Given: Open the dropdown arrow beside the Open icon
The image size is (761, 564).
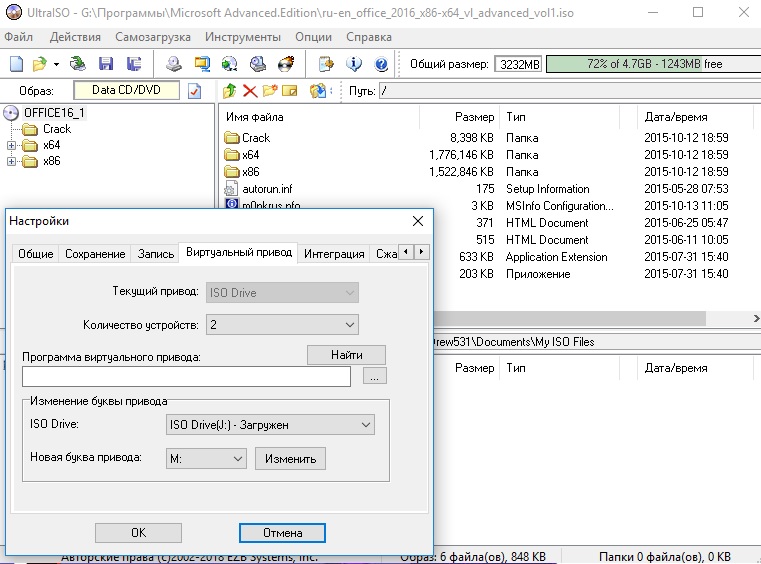Looking at the screenshot, I should click(56, 64).
